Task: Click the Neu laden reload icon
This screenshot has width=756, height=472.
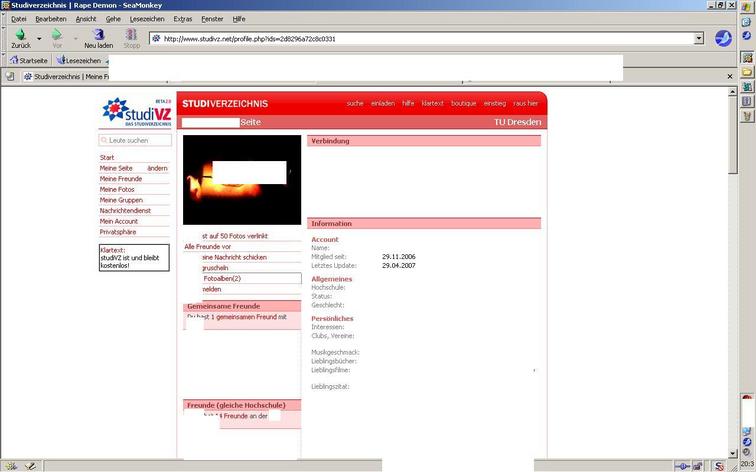Action: tap(98, 35)
